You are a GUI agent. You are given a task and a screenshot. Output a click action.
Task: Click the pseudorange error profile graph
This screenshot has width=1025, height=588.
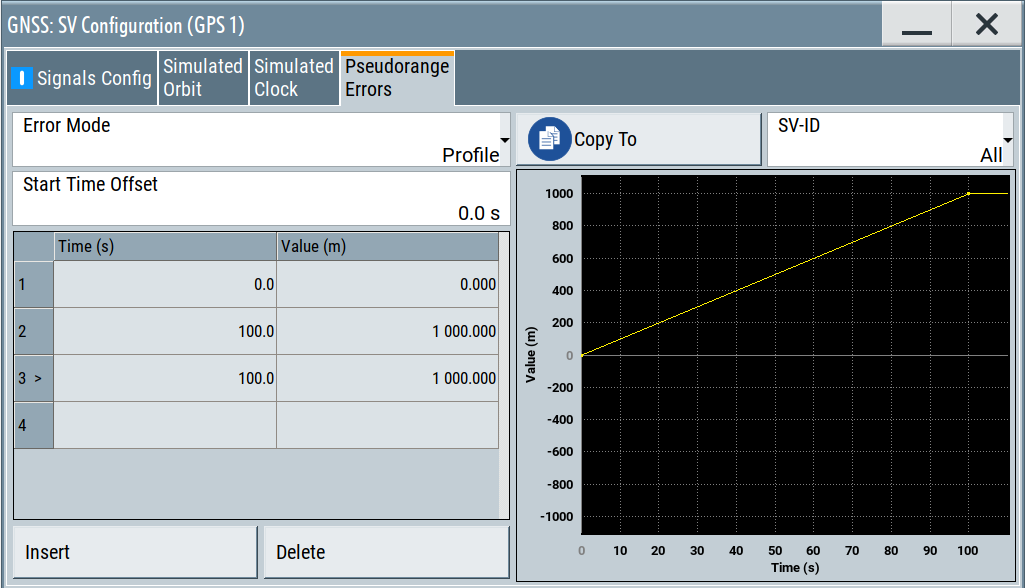pyautogui.click(x=796, y=355)
